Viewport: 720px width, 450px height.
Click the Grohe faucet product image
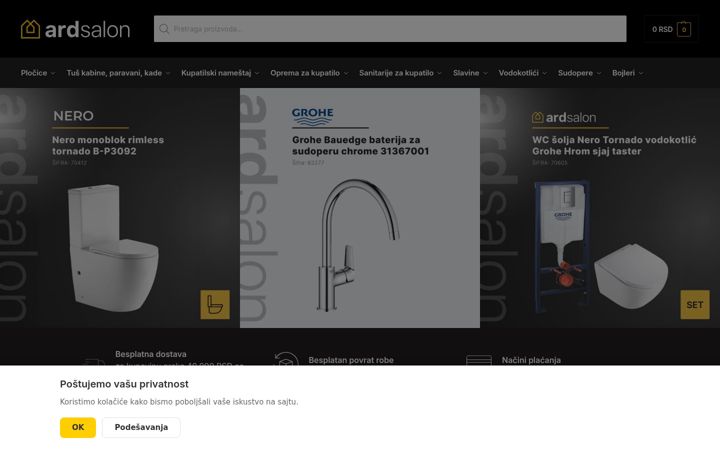pos(358,245)
